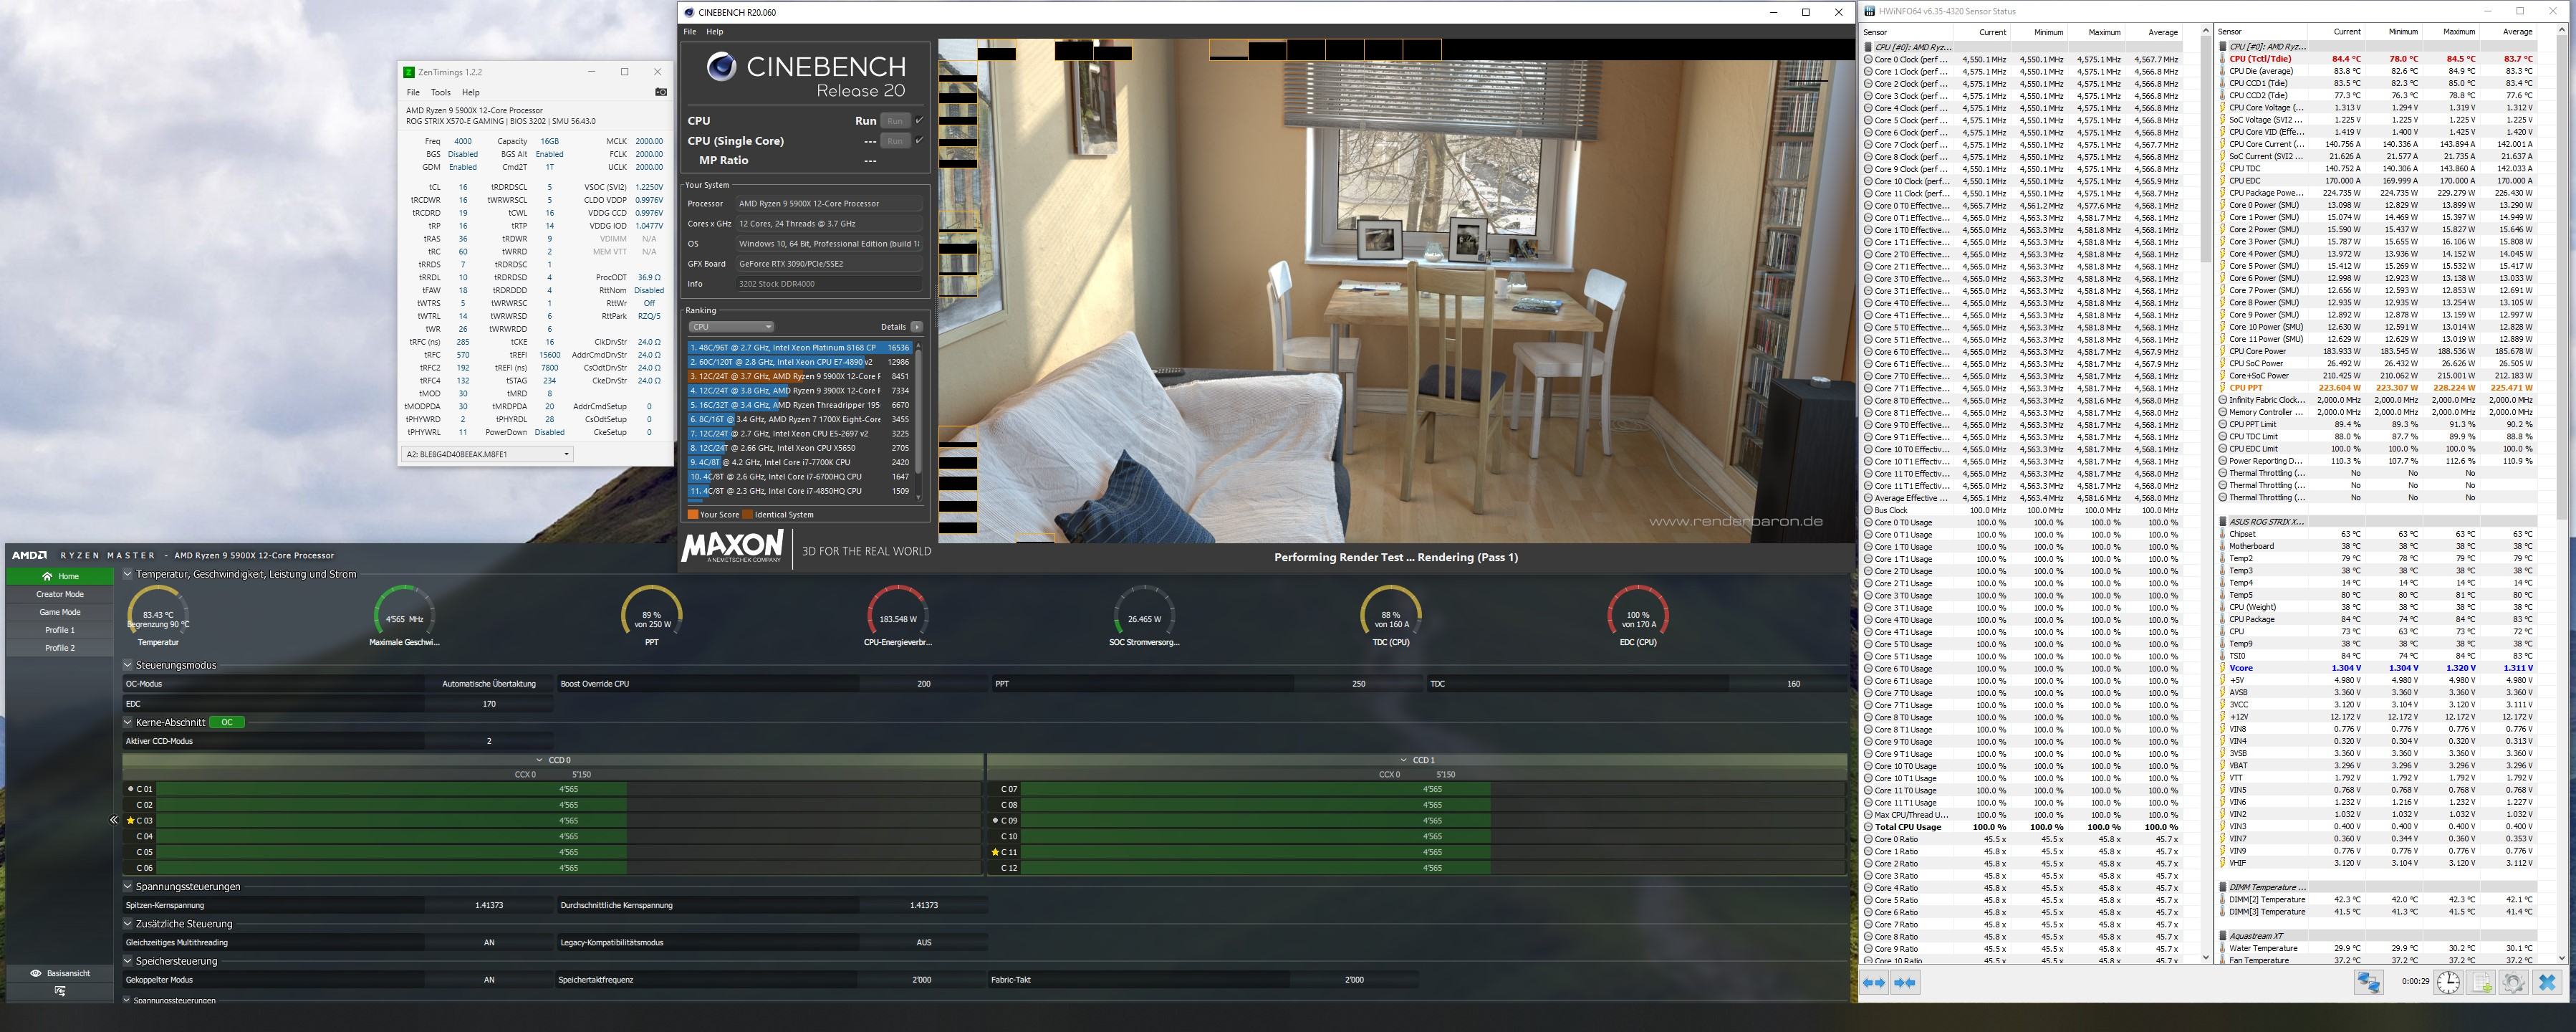The height and width of the screenshot is (1032, 2576).
Task: Click Ryzen Master Home house icon
Action: pos(46,576)
